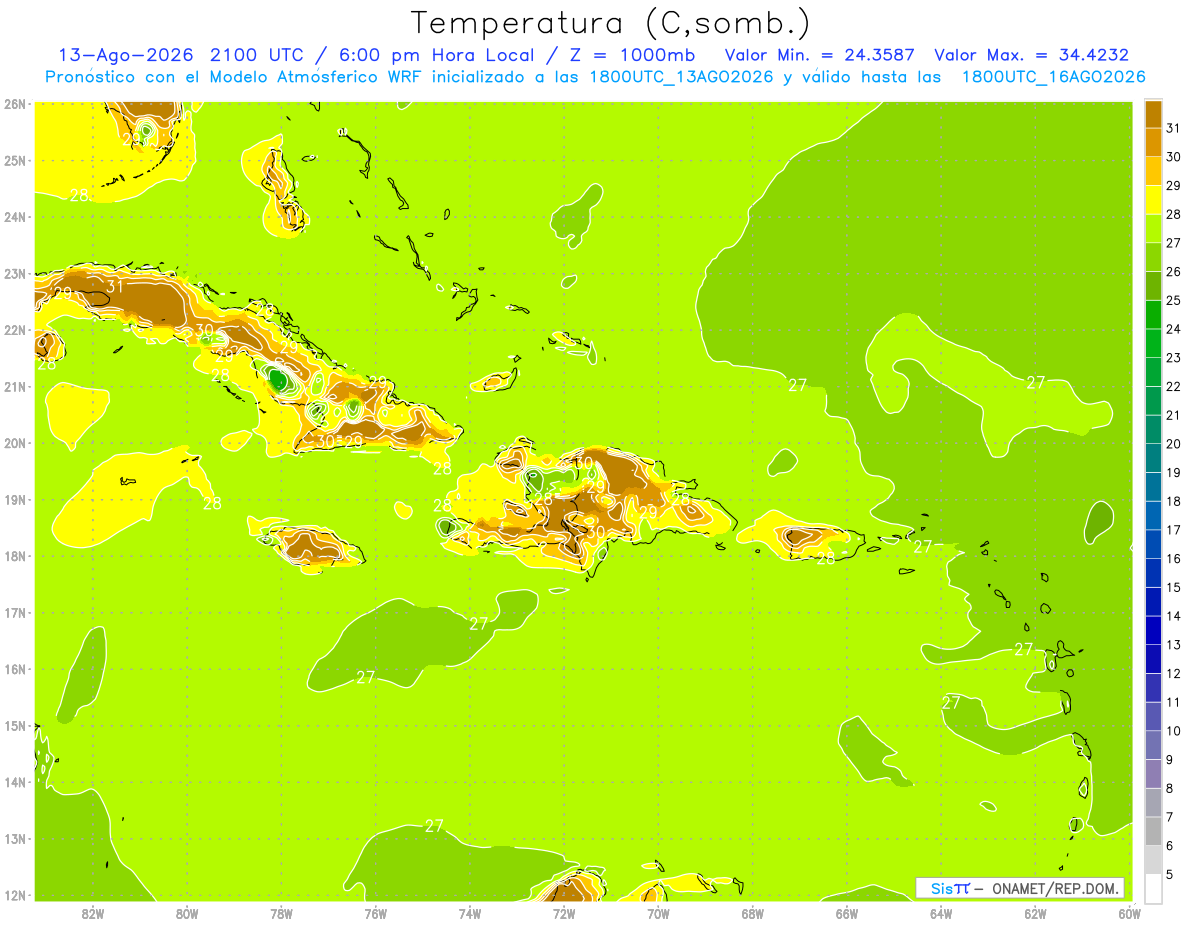Click the 1800UTC_13AGO2026 initialization text
1200x927 pixels.
pos(680,77)
